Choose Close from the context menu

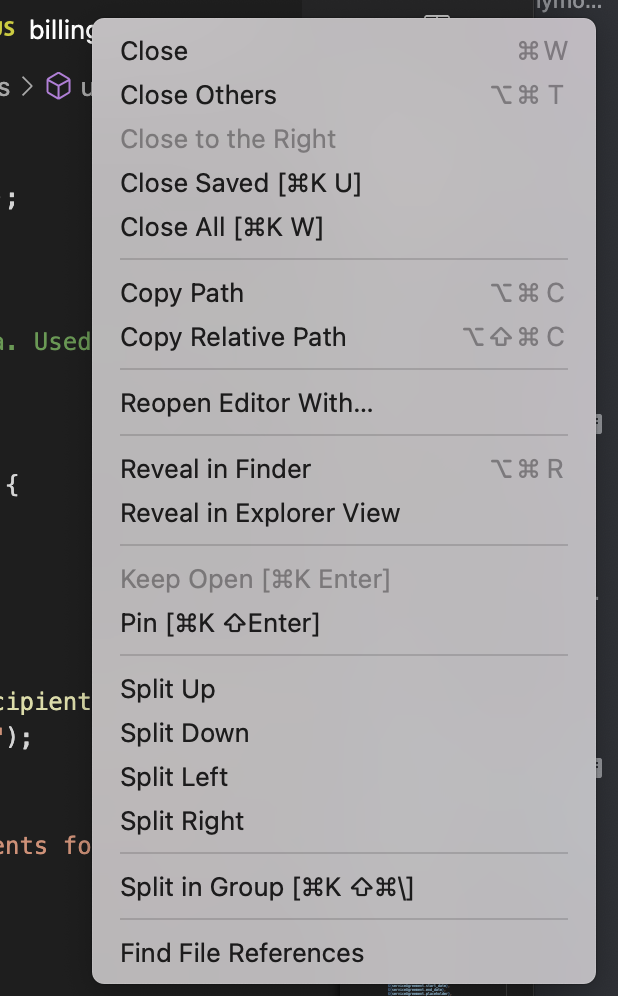tap(153, 51)
